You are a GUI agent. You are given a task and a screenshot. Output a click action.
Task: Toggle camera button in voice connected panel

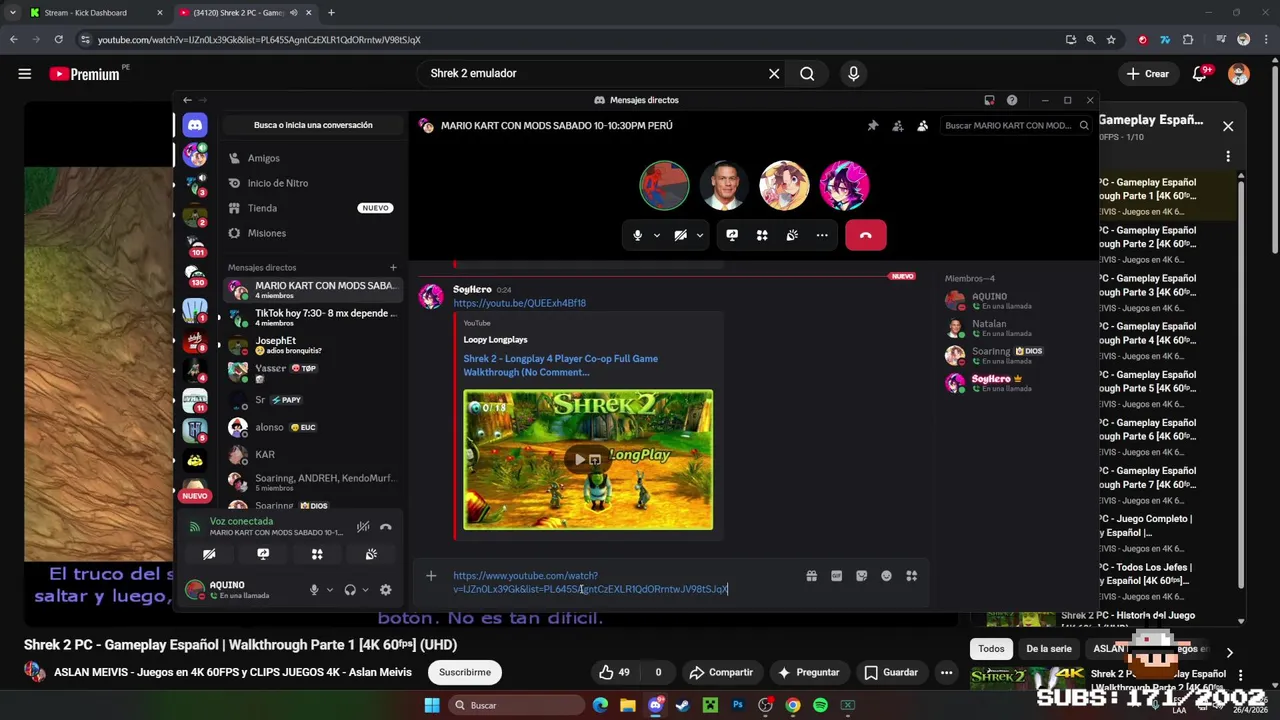(209, 554)
